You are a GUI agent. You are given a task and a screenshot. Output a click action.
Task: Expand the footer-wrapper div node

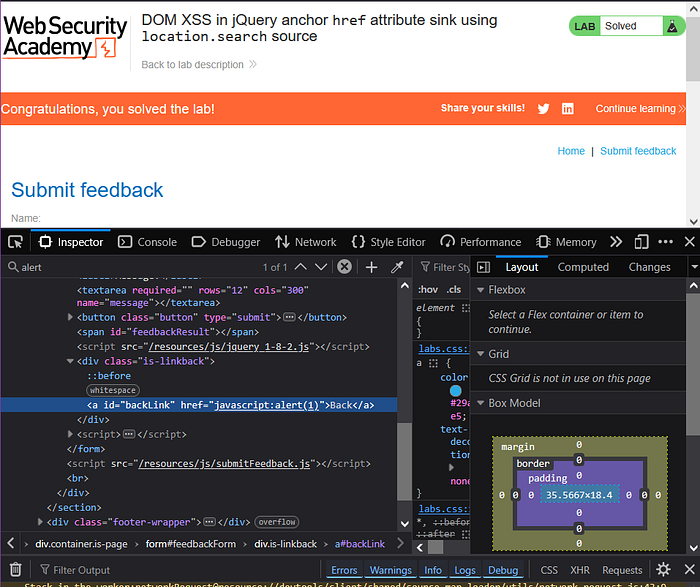[x=40, y=521]
